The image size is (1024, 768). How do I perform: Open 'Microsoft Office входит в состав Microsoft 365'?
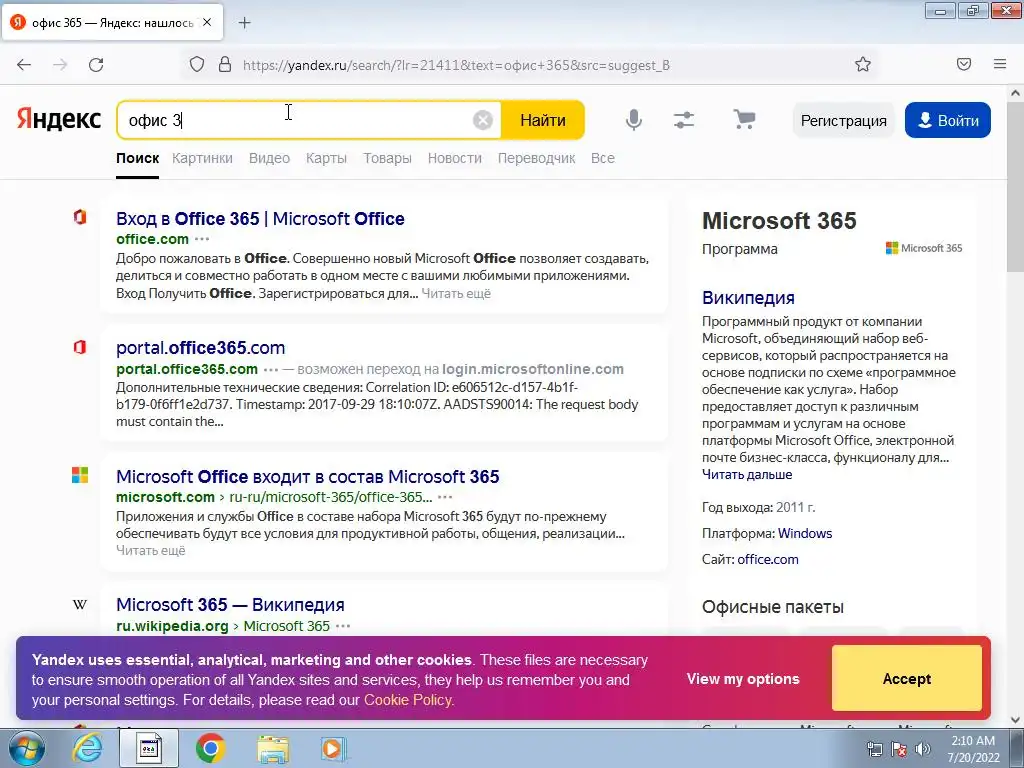tap(308, 477)
